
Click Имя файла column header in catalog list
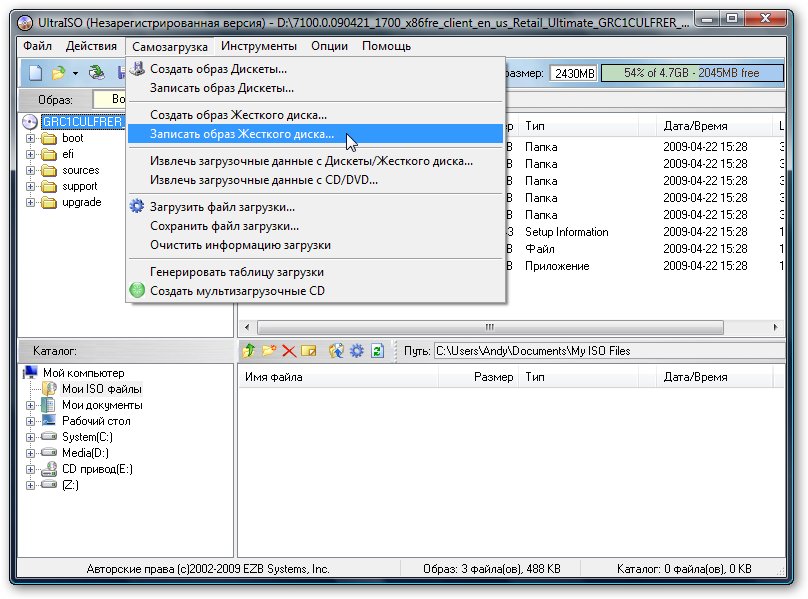coord(338,377)
